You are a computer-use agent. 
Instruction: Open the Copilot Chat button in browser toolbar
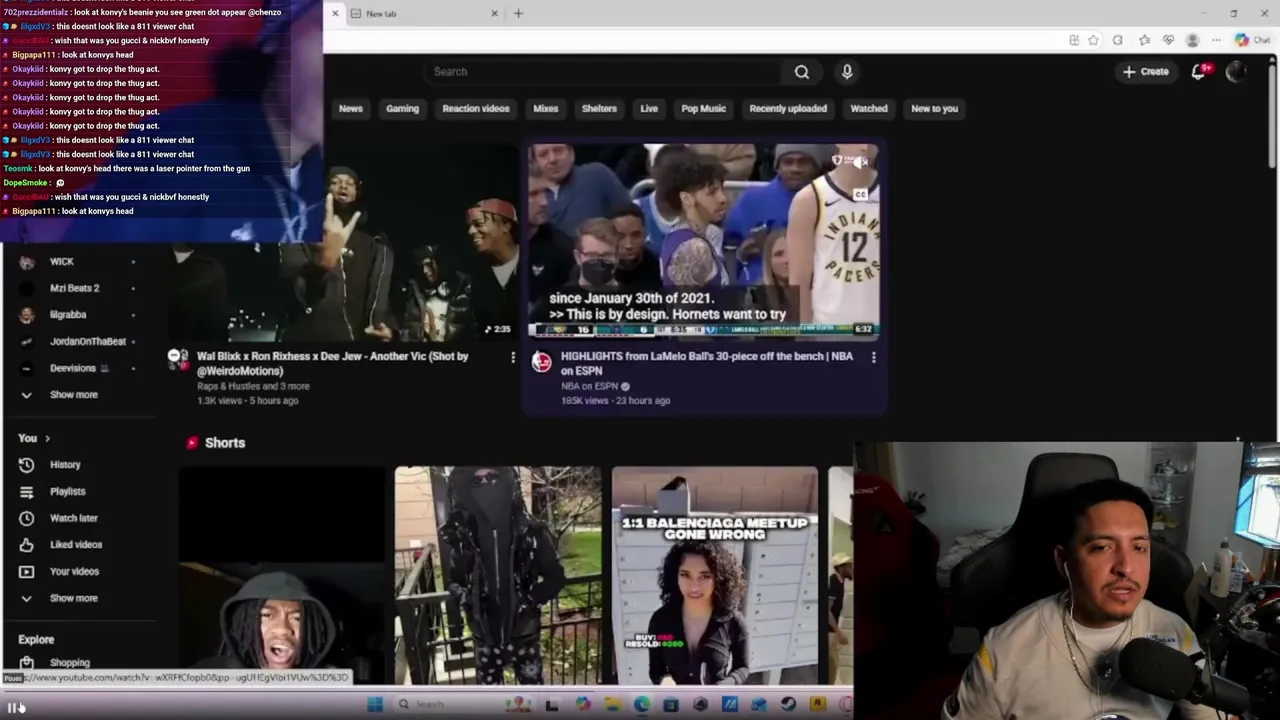[x=1252, y=40]
